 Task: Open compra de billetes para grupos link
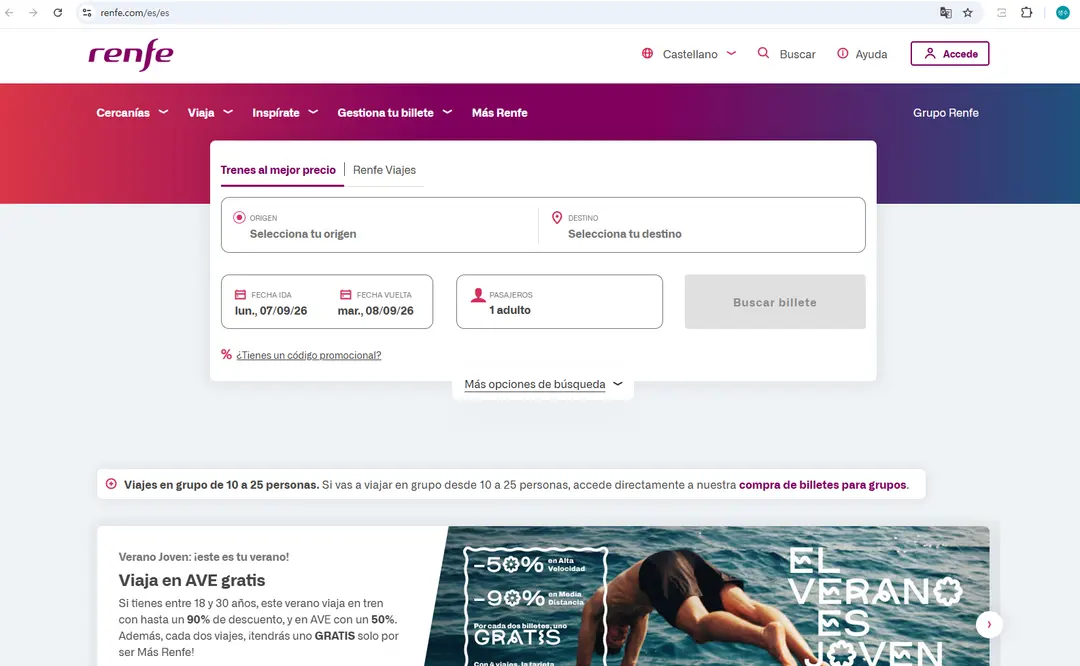click(822, 485)
